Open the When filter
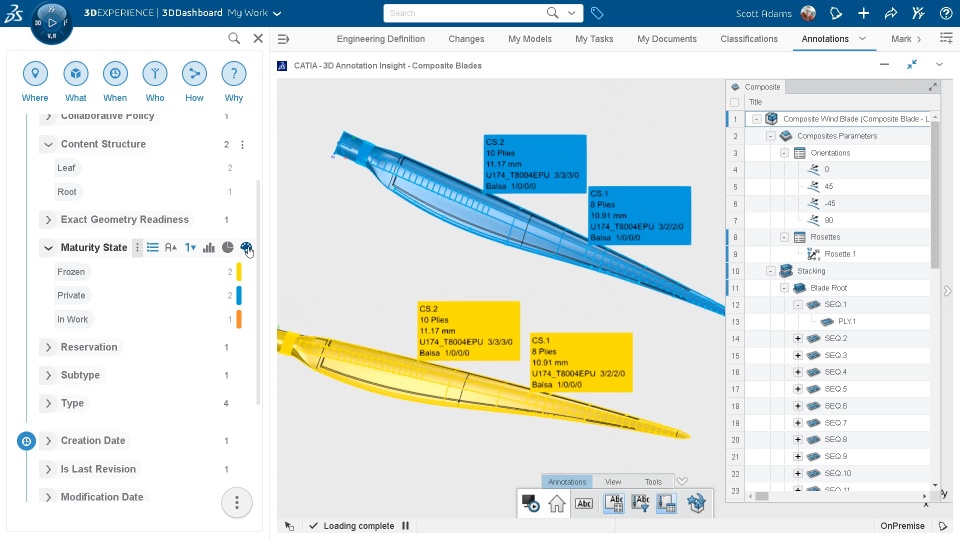 [115, 74]
